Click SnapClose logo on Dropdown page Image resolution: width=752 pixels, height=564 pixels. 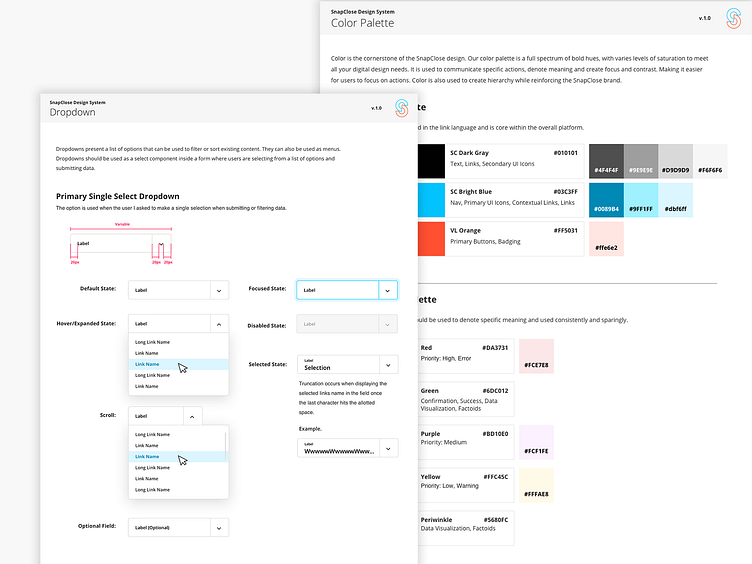click(x=401, y=108)
